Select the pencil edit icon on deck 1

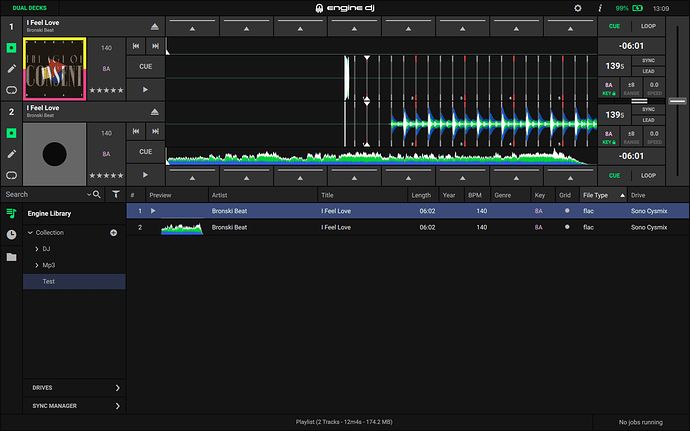(x=11, y=68)
